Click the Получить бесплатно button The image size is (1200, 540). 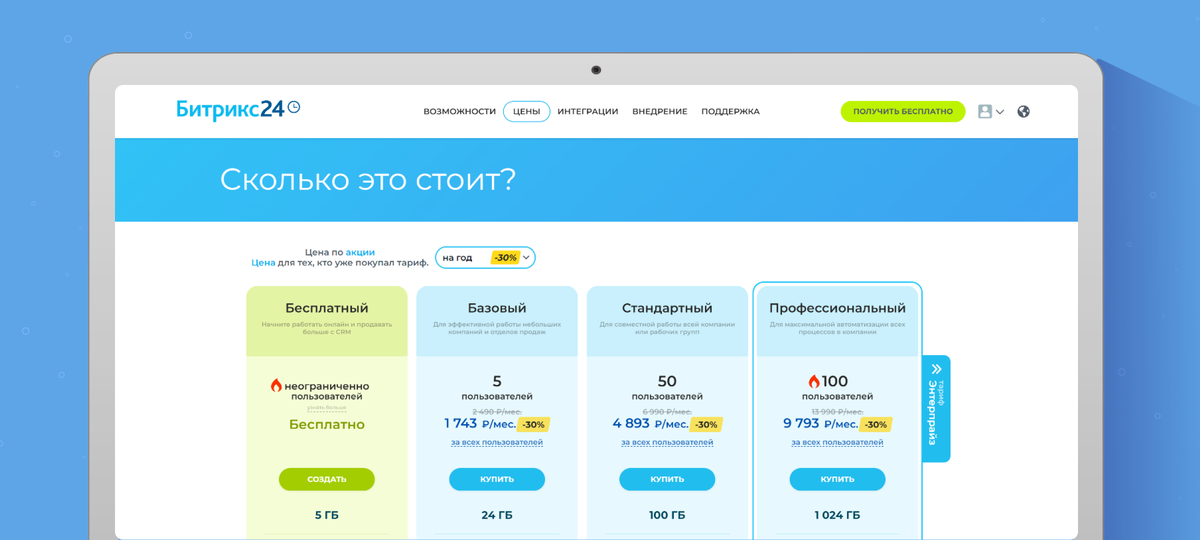tap(903, 111)
